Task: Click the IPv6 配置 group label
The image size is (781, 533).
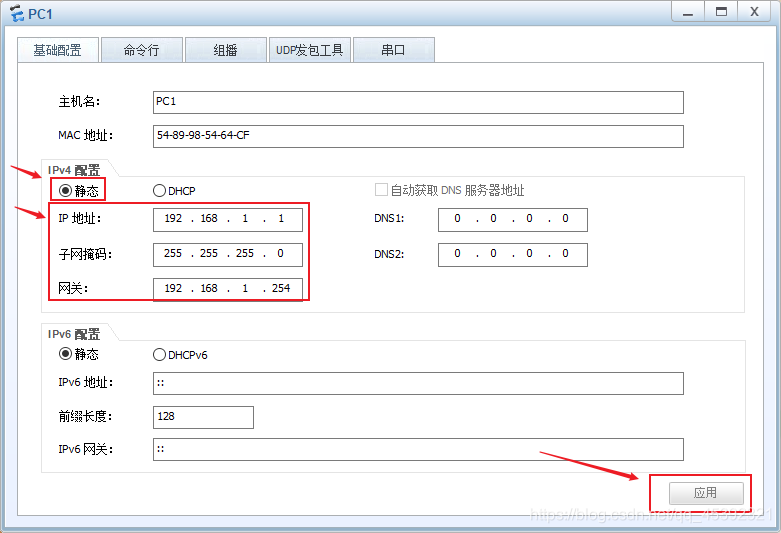Action: (x=74, y=334)
